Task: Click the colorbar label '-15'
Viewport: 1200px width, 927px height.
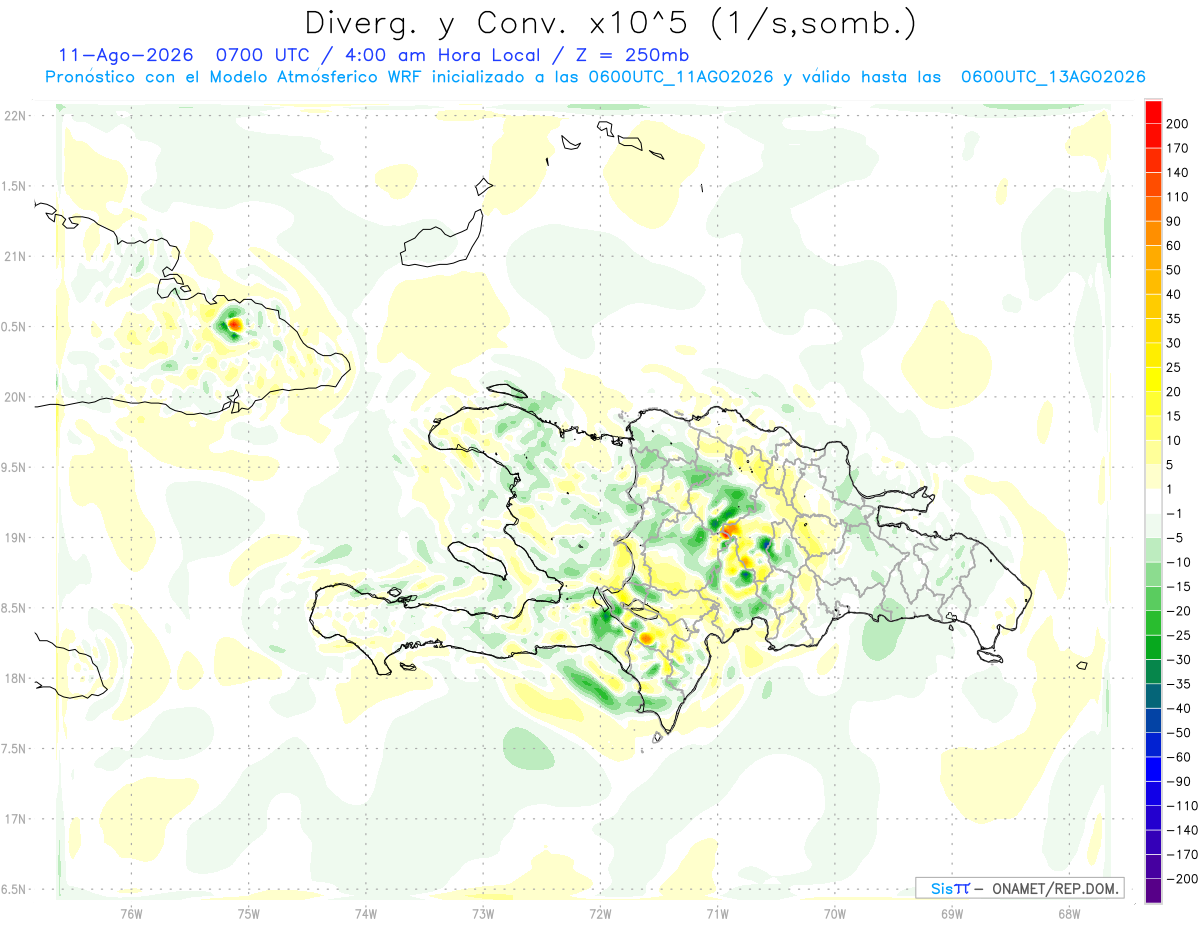Action: tap(1181, 586)
